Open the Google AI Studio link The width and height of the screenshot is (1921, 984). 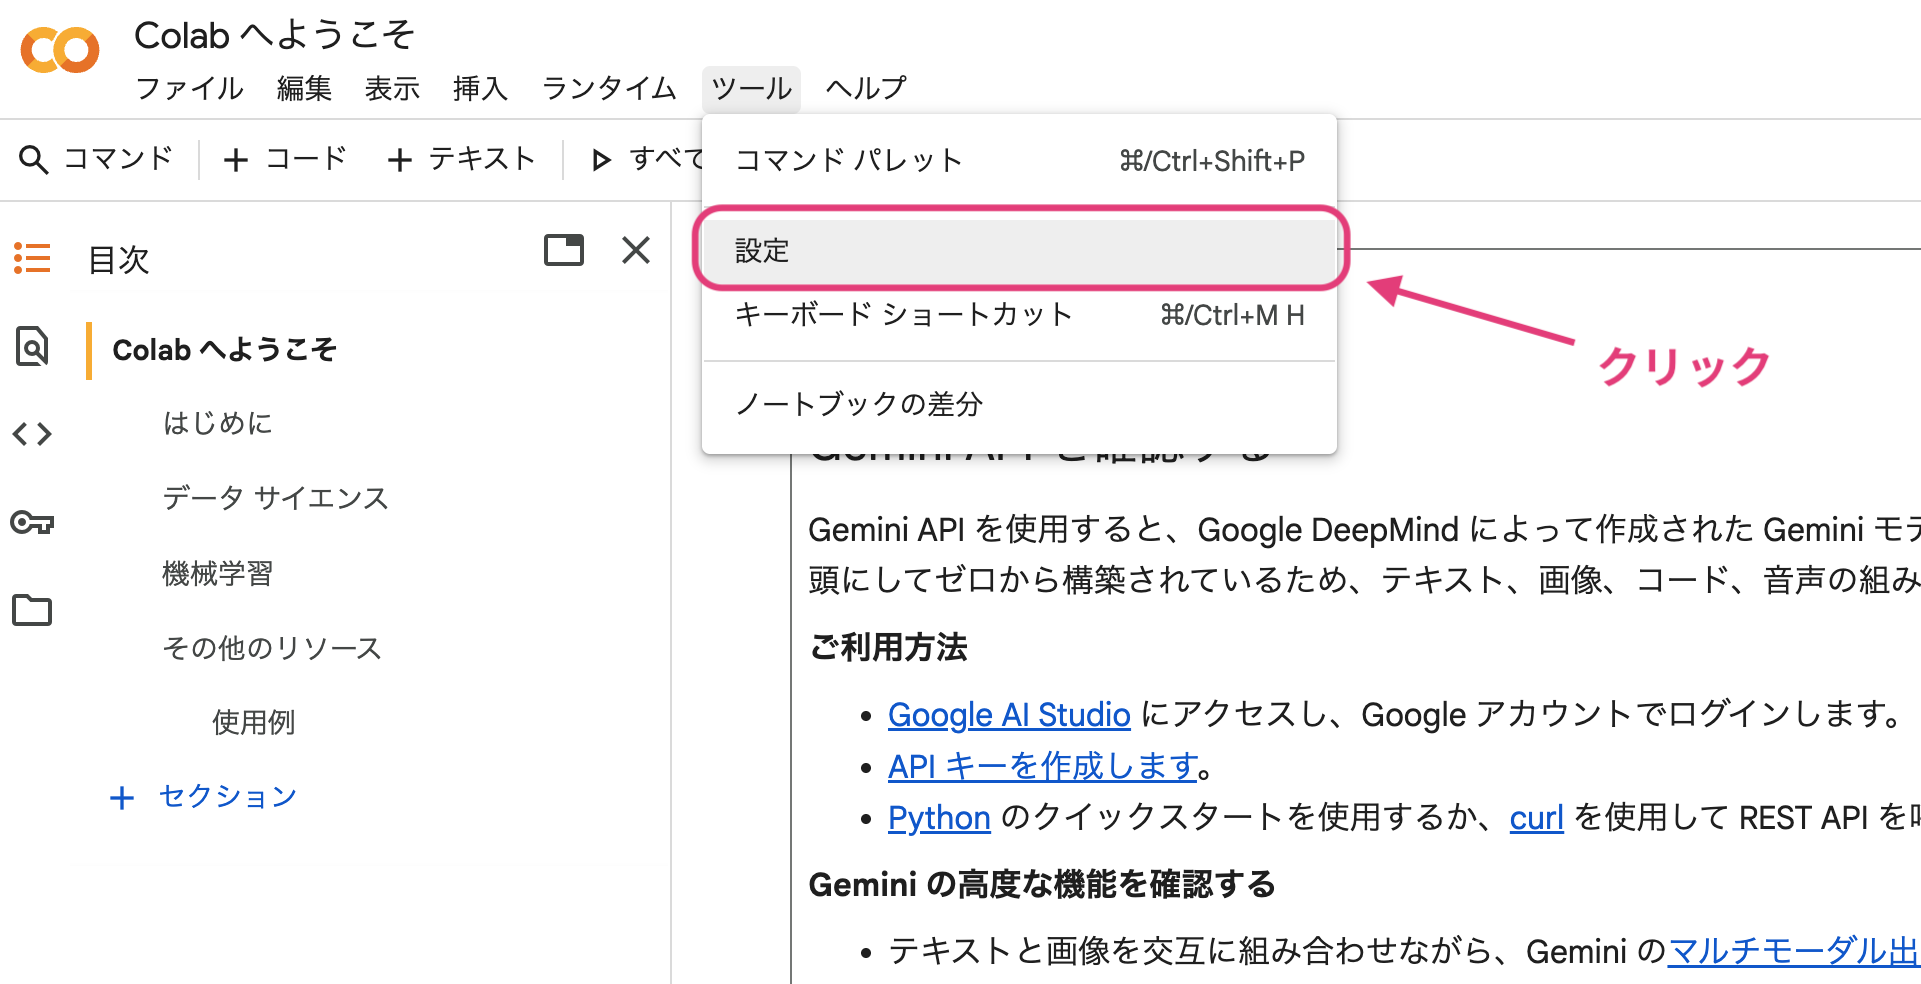tap(1008, 715)
